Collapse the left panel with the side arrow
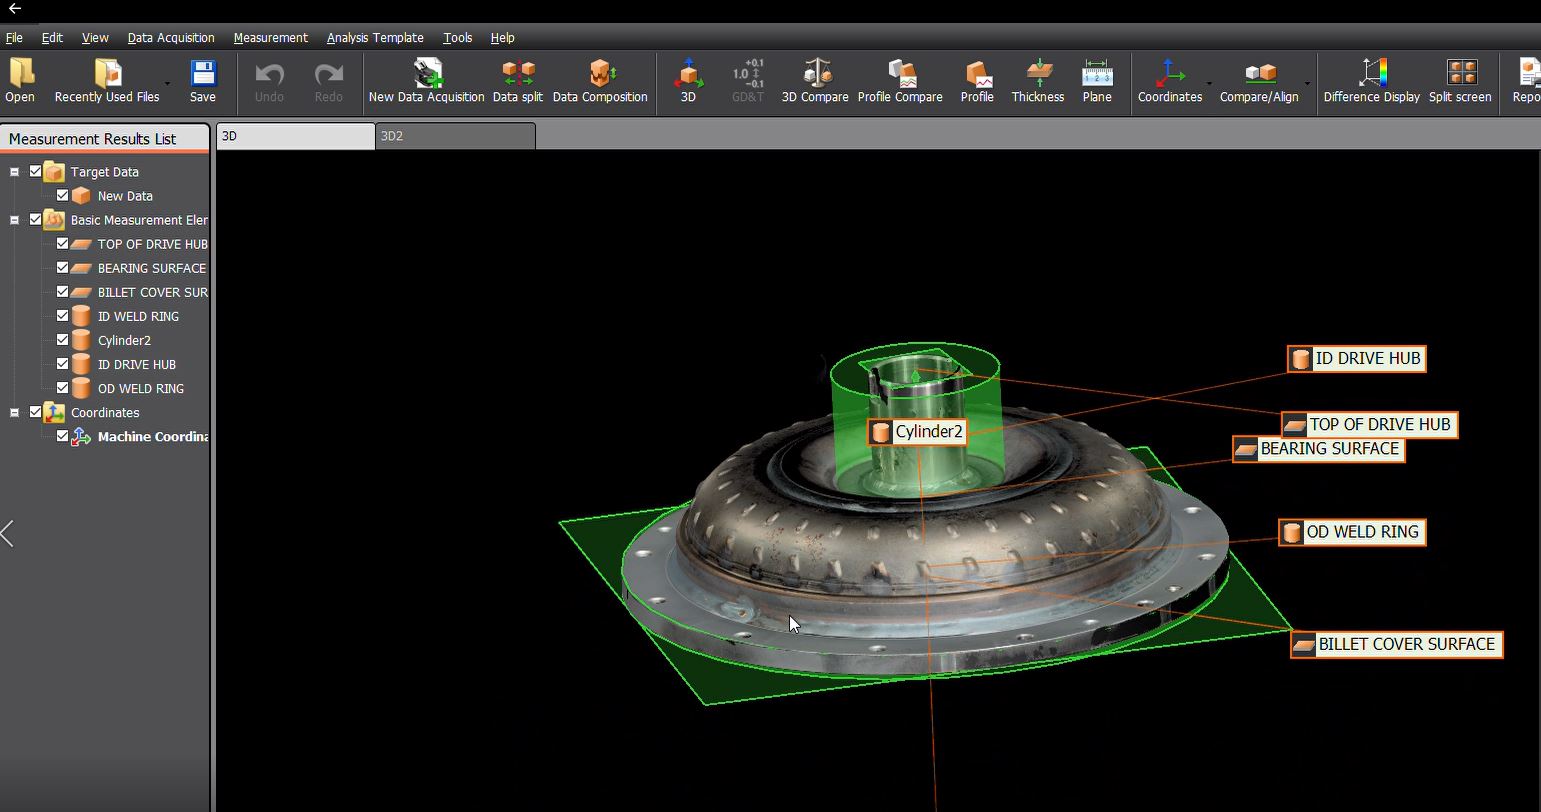This screenshot has height=812, width=1541. [x=7, y=533]
